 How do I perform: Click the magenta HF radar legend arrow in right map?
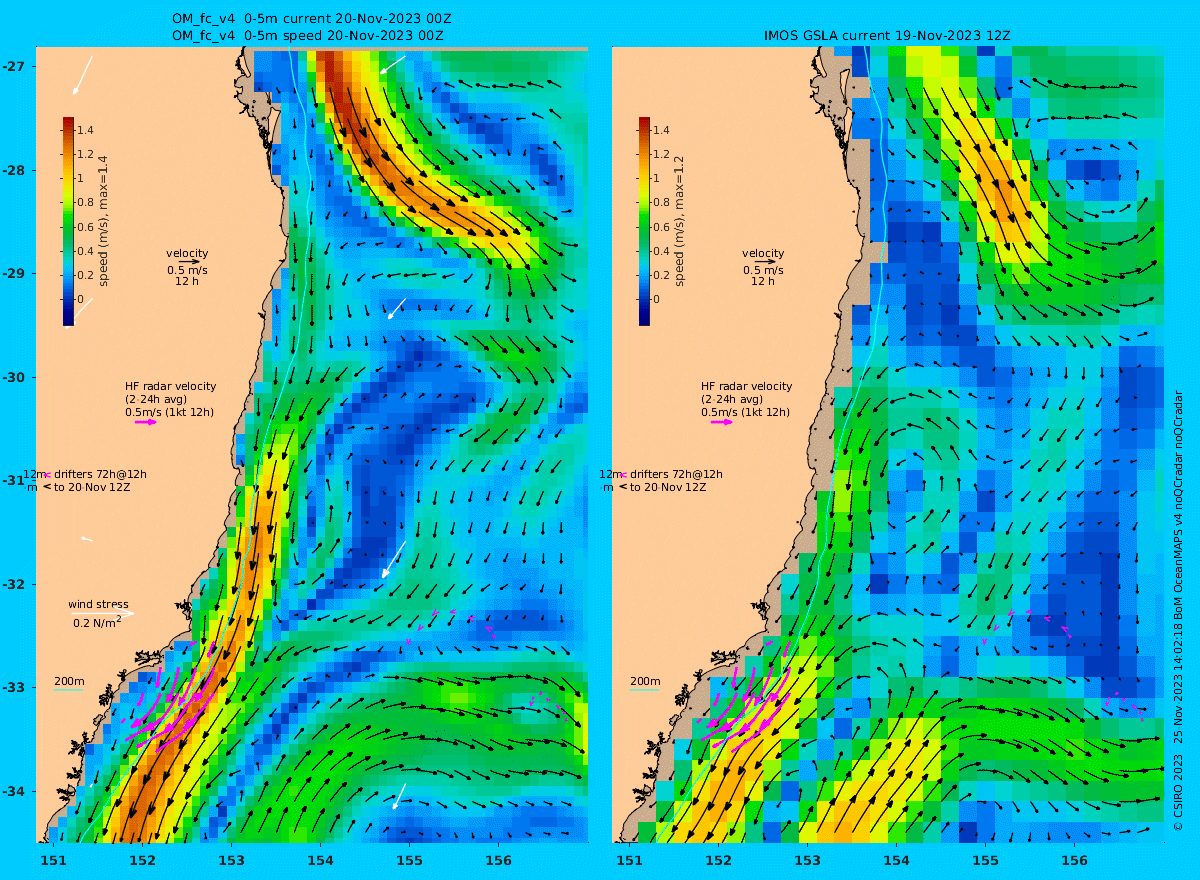(722, 422)
